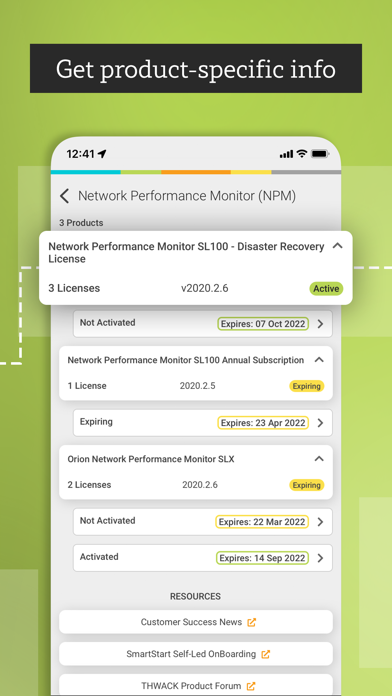Click 'Network Performance Monitor SL100 Annual Subscription' title
392x696 pixels.
click(186, 360)
